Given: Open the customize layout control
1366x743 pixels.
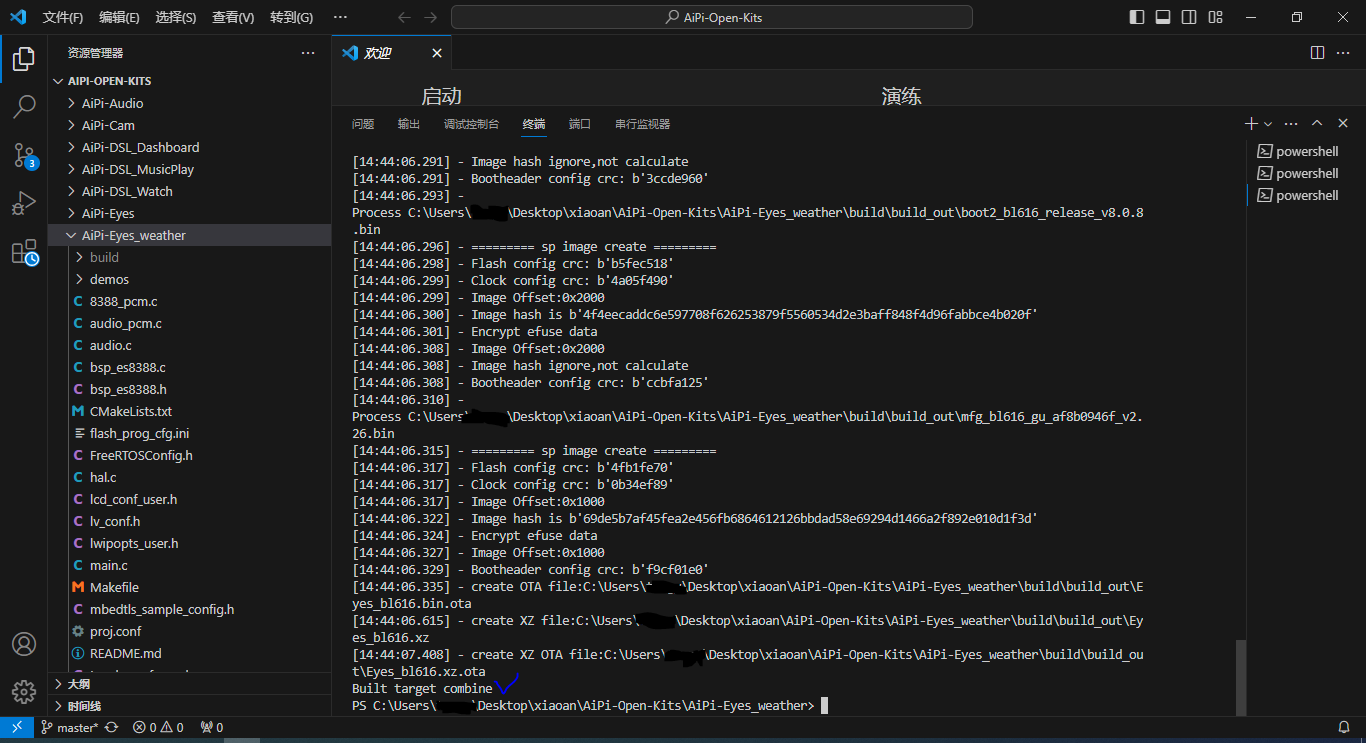Looking at the screenshot, I should pyautogui.click(x=1215, y=17).
